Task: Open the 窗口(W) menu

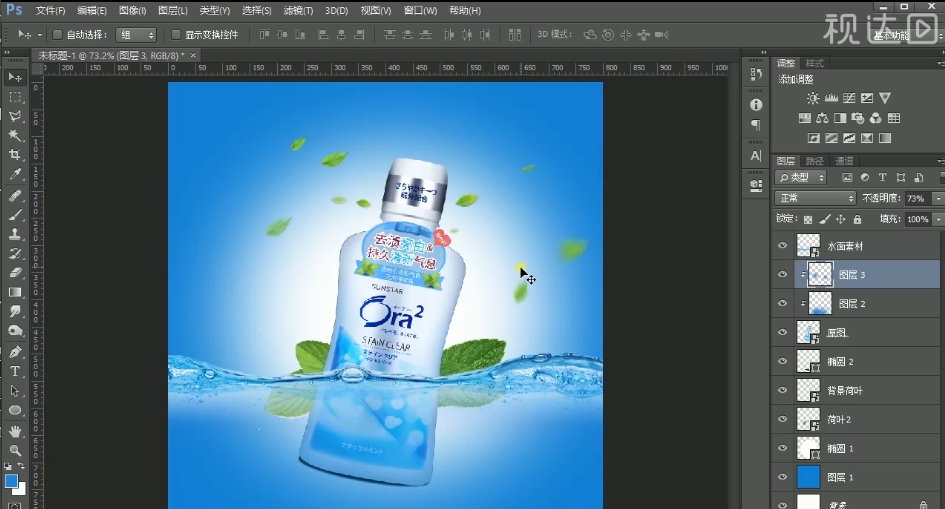Action: (420, 11)
